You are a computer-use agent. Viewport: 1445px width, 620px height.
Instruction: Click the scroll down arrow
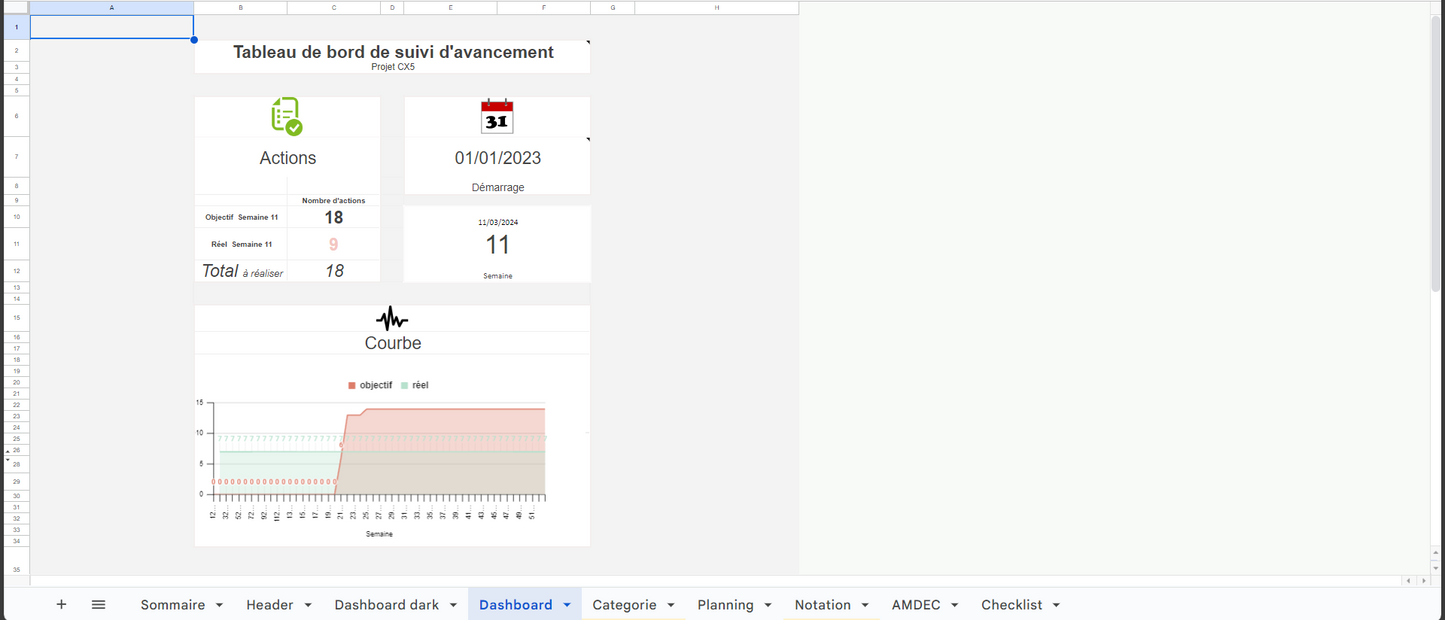click(x=1437, y=568)
